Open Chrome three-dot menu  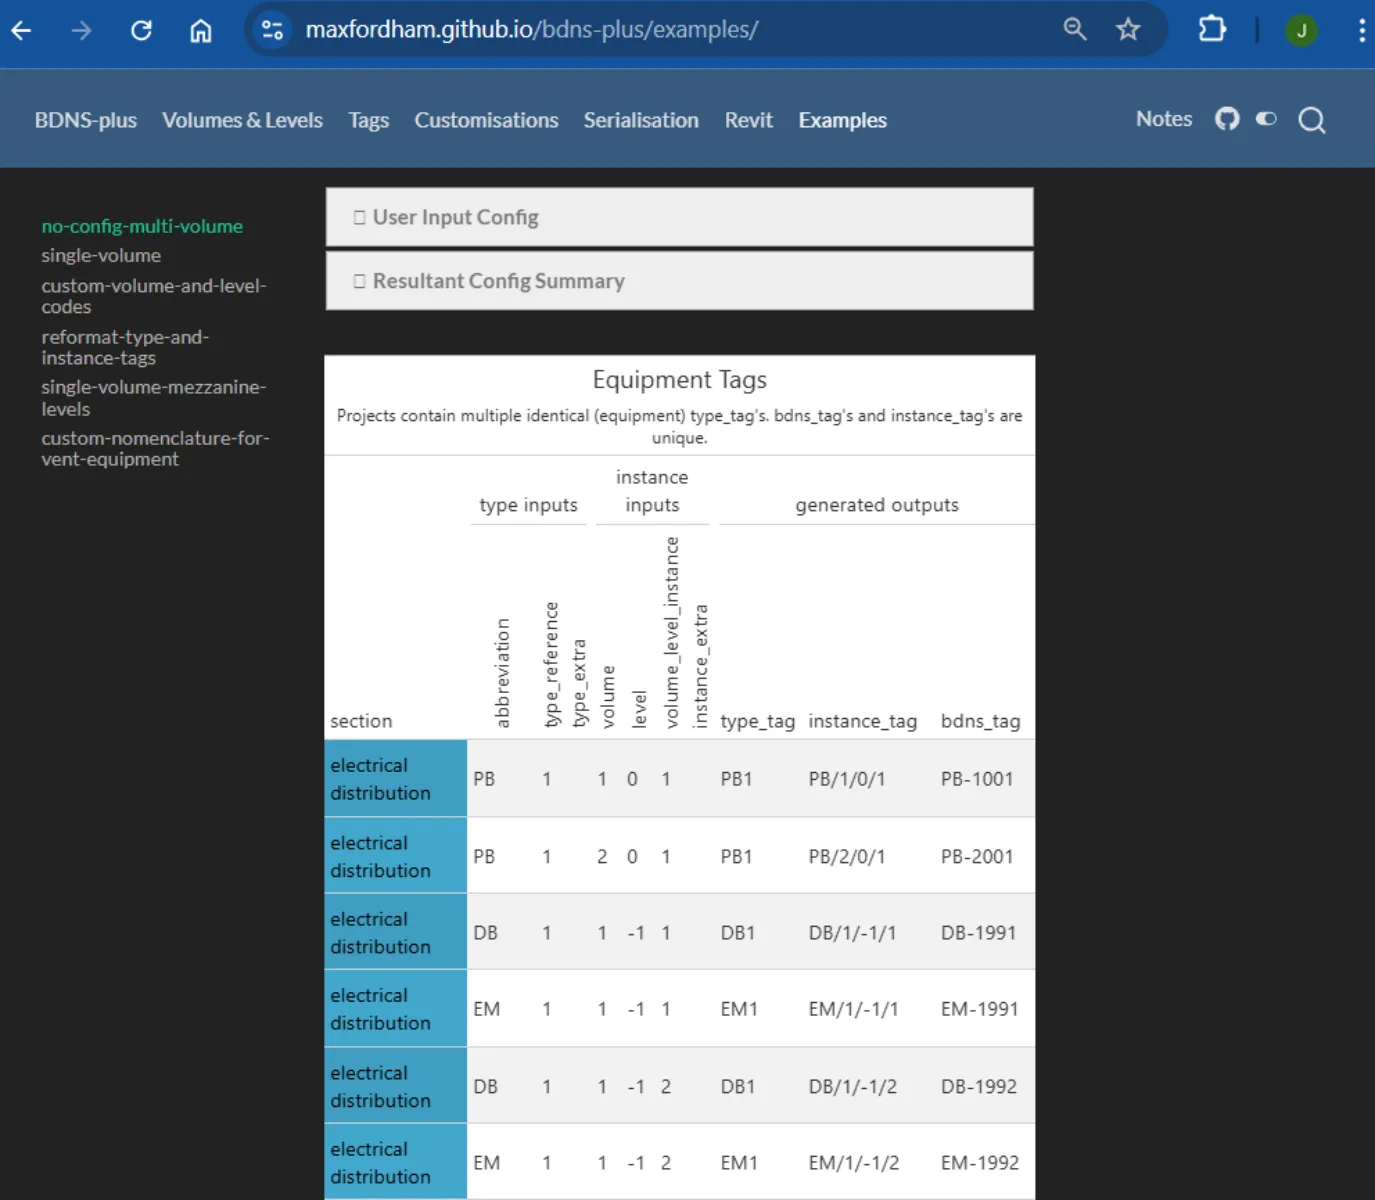1361,30
